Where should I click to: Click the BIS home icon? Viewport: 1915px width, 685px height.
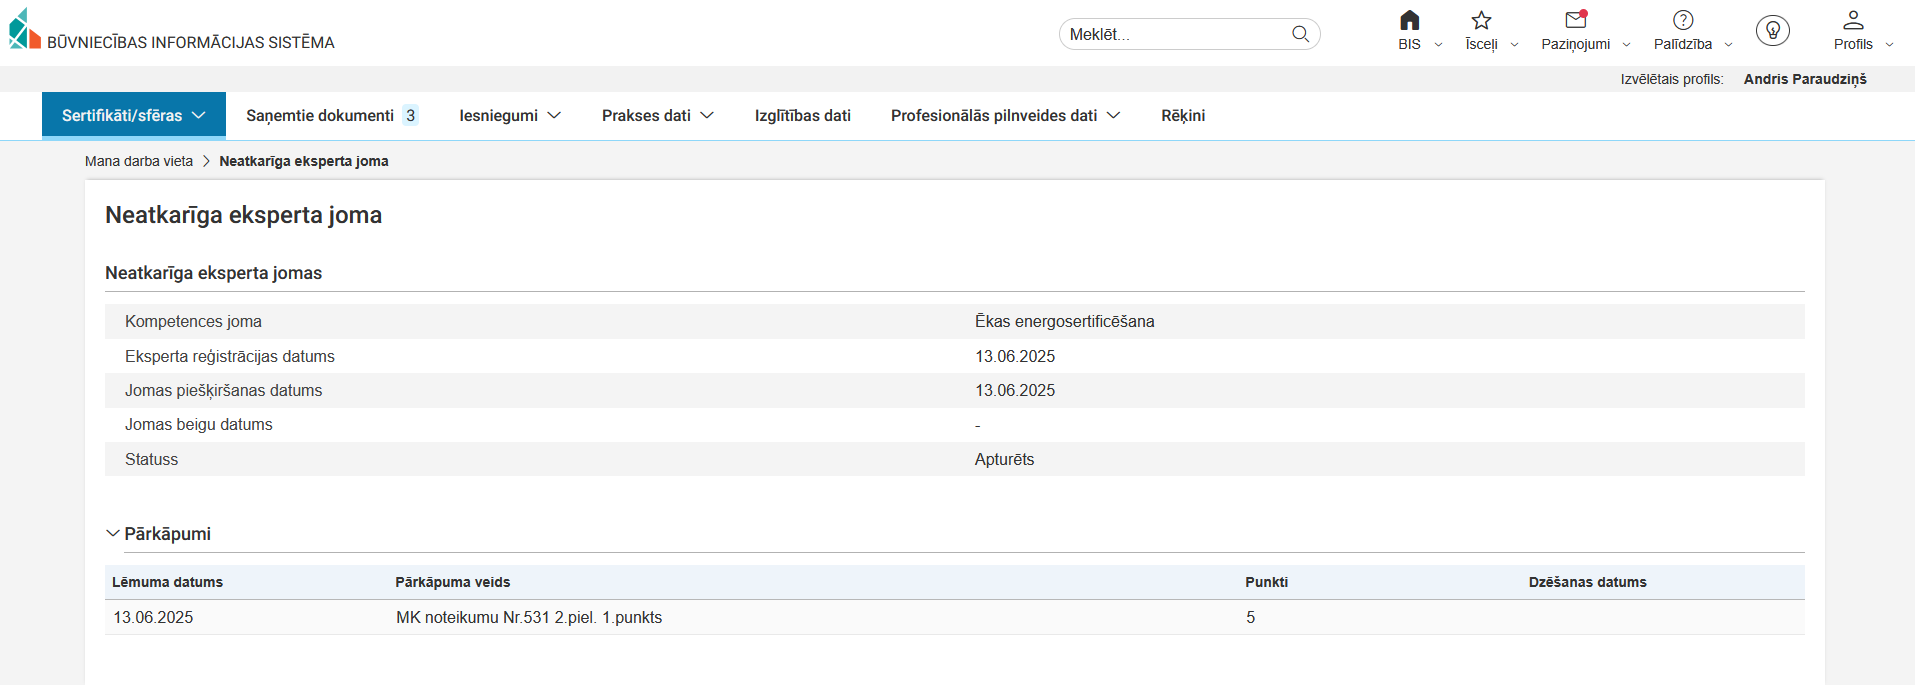click(1409, 21)
